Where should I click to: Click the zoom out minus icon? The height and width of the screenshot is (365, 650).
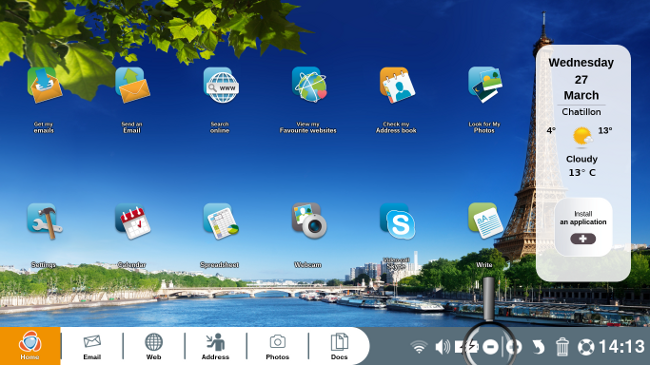[490, 347]
